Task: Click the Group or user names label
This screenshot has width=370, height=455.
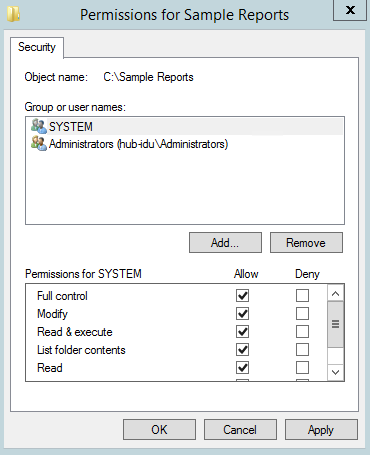Action: tap(75, 107)
